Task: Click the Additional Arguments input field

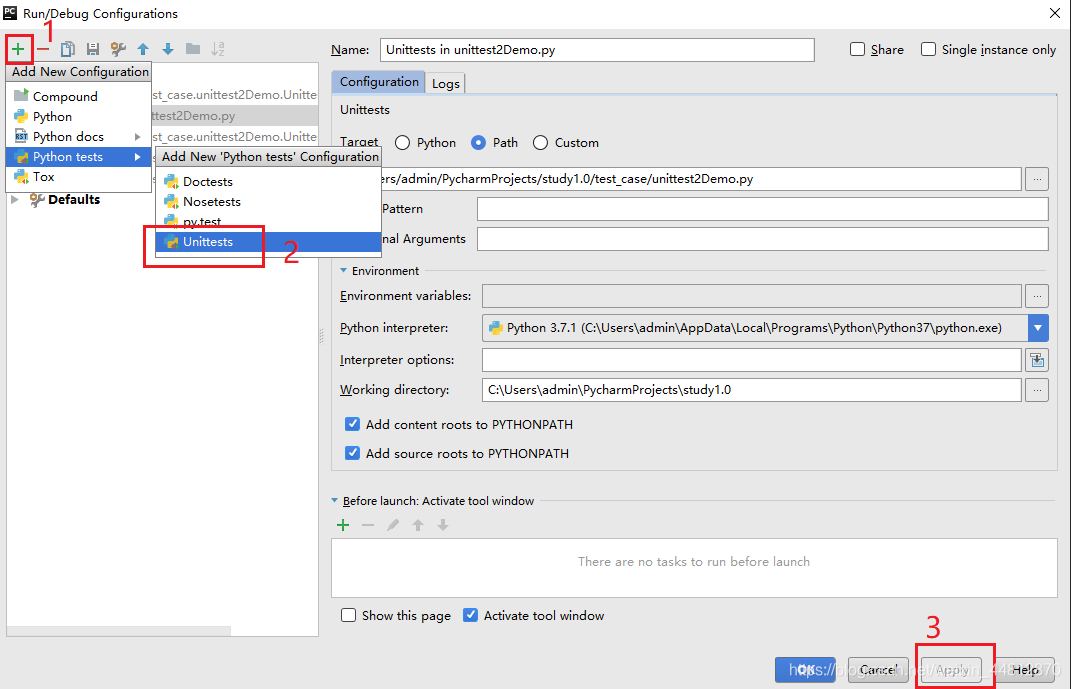Action: coord(762,239)
